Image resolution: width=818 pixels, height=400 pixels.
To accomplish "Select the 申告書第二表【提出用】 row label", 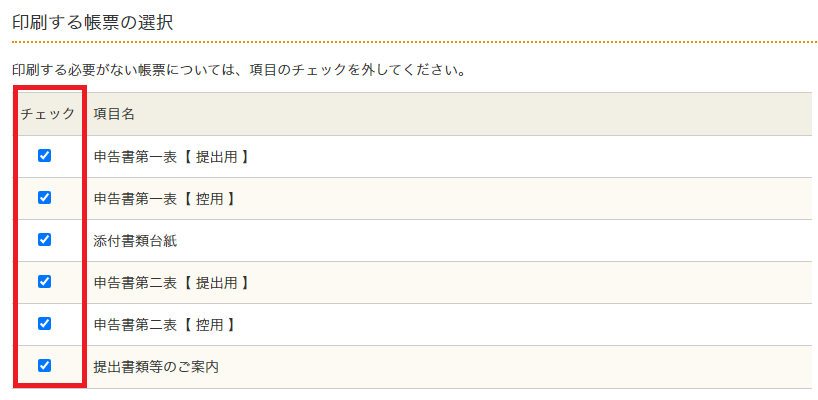I will pos(170,283).
